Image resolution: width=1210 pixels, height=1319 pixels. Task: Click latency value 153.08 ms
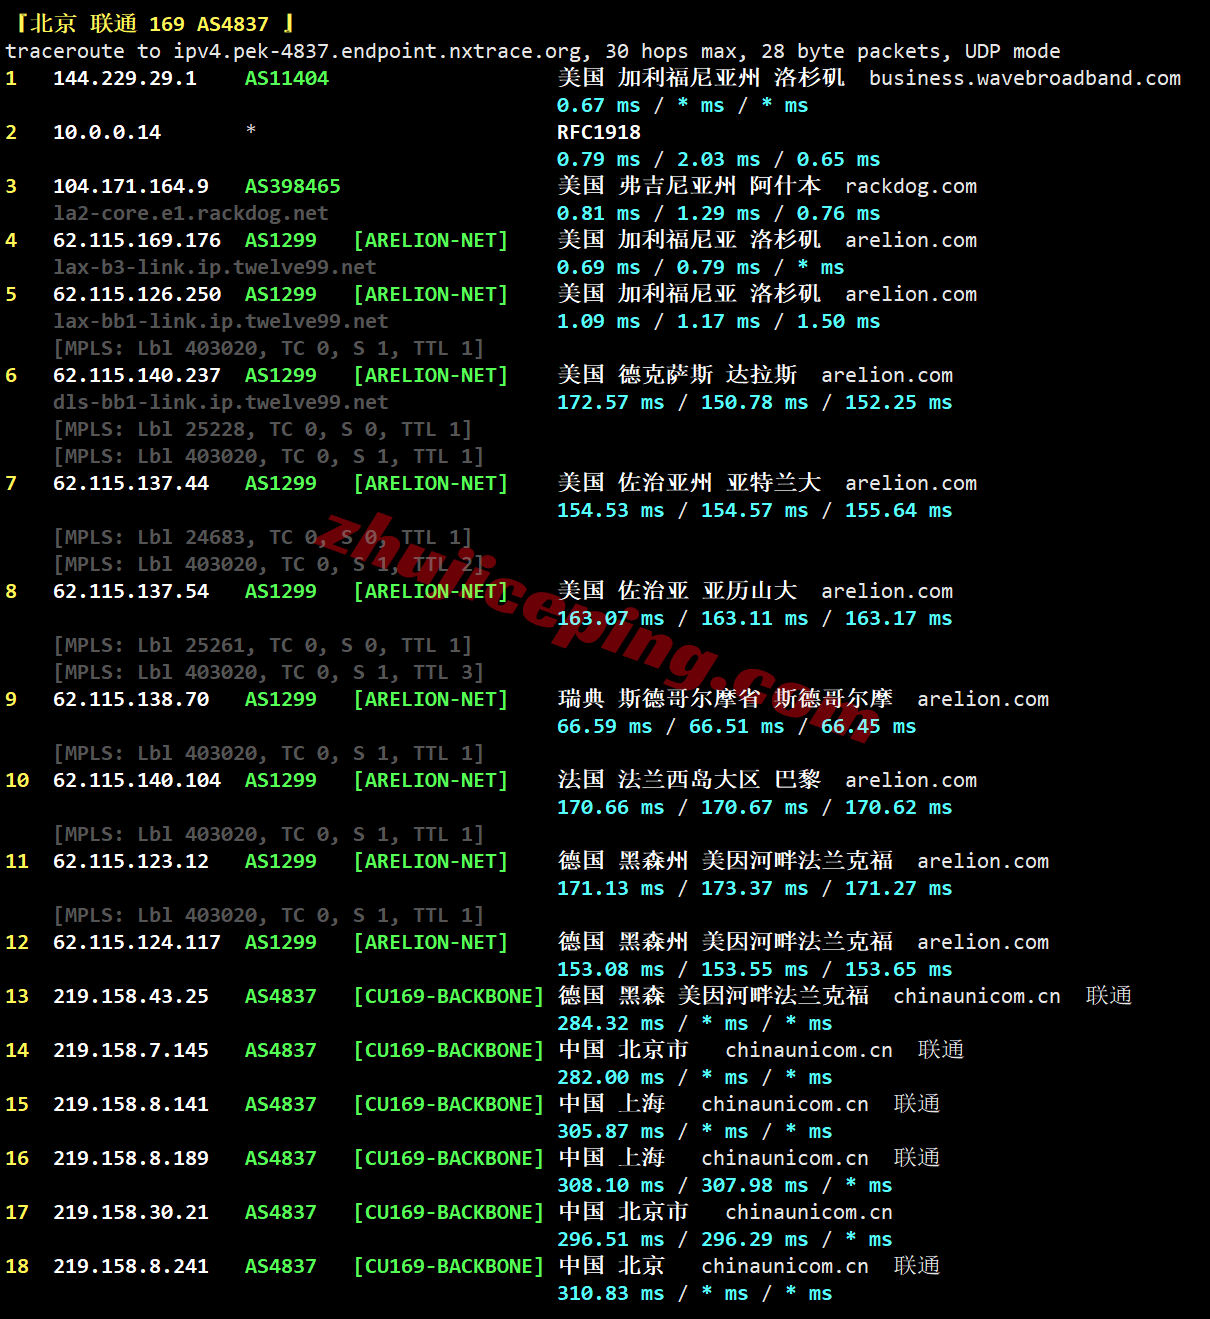tap(611, 969)
